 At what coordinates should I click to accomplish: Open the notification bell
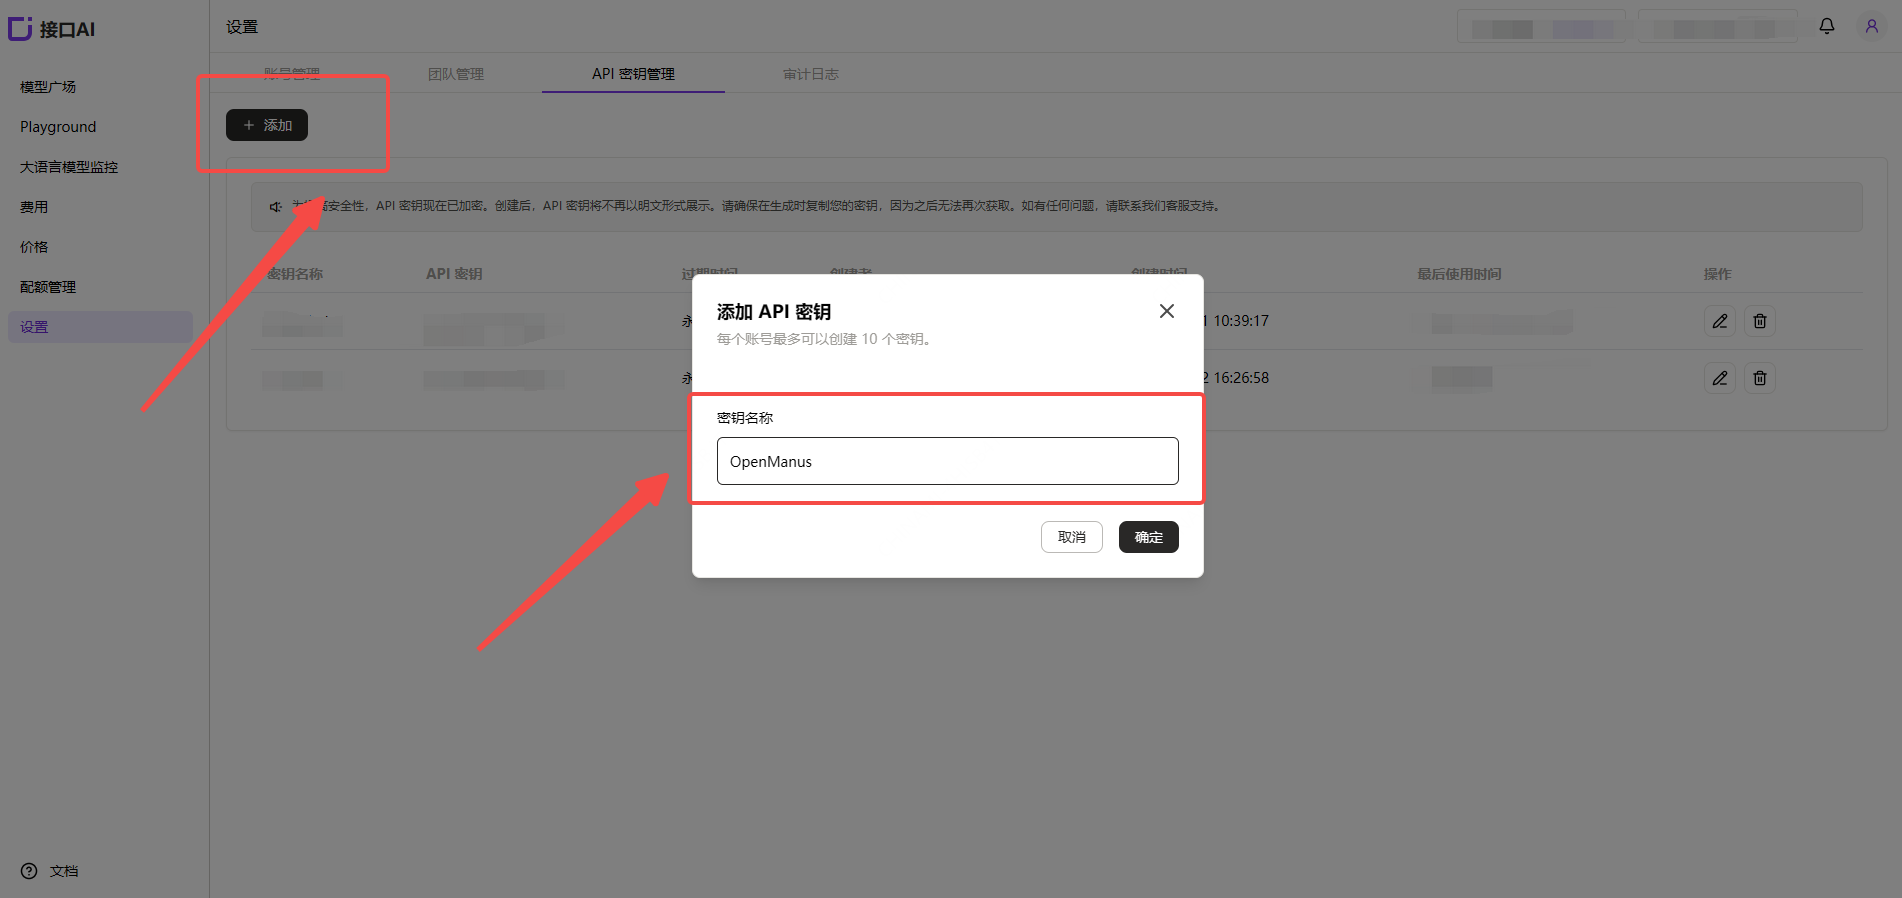click(x=1827, y=26)
